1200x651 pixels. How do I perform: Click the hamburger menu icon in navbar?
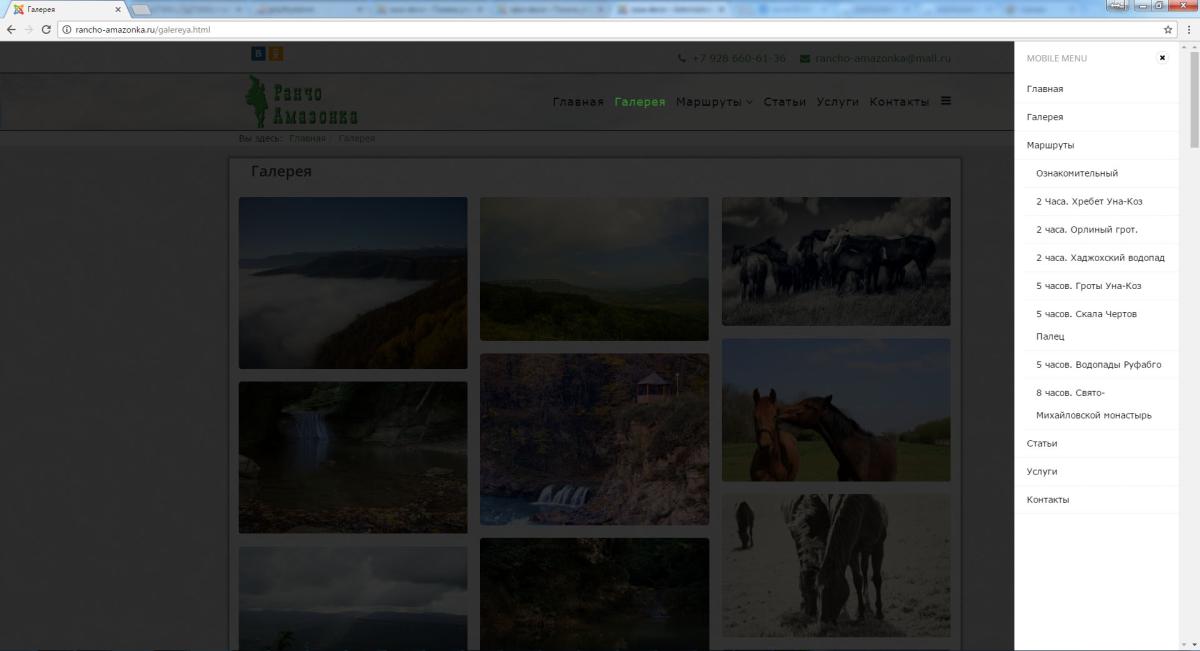[946, 101]
